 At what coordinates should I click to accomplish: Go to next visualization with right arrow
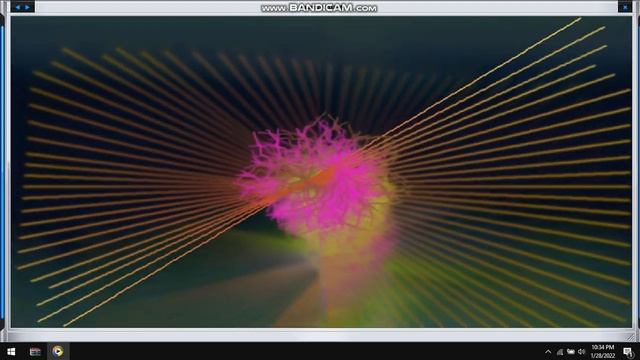pos(27,7)
